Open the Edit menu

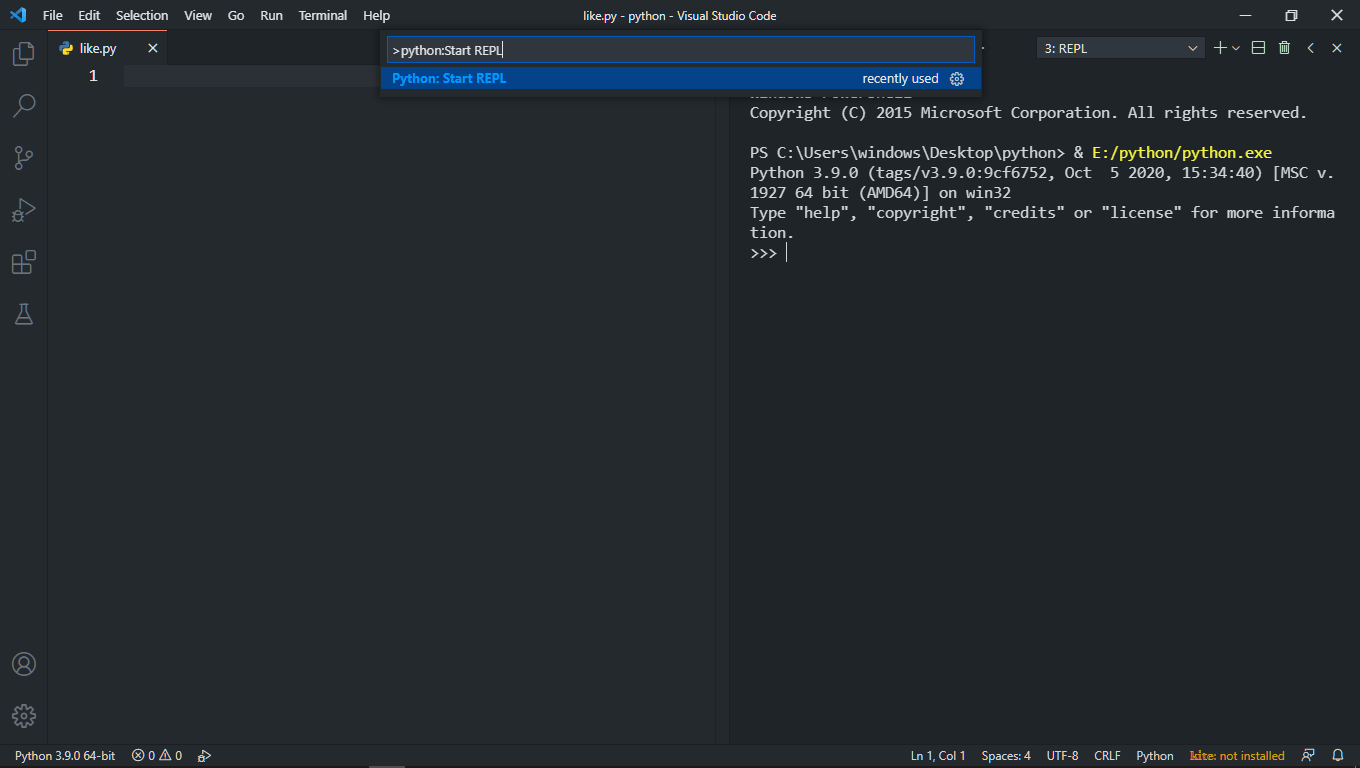89,15
